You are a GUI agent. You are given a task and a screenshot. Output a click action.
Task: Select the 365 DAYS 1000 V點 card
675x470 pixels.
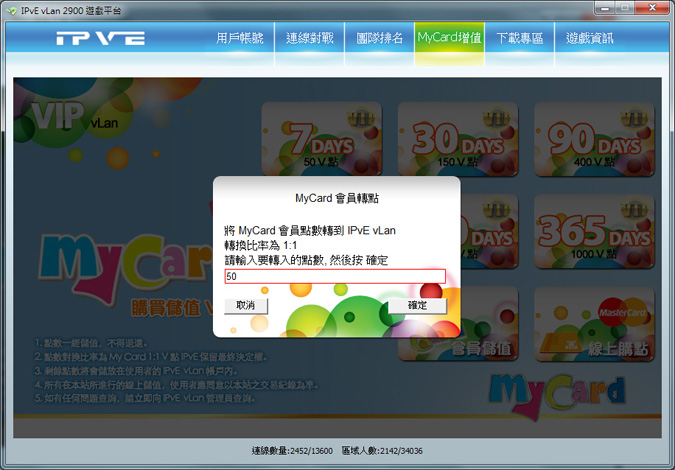594,231
